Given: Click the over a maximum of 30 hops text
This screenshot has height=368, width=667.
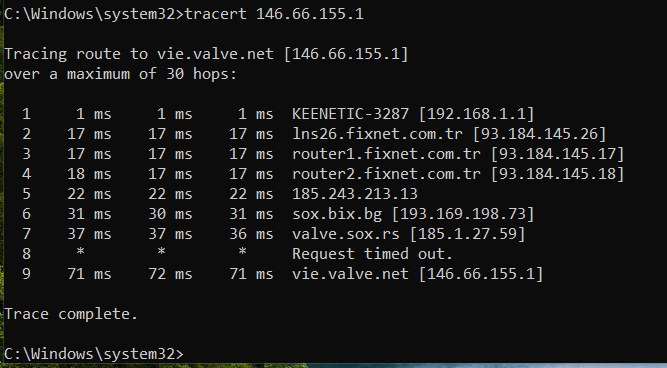Looking at the screenshot, I should 120,74.
